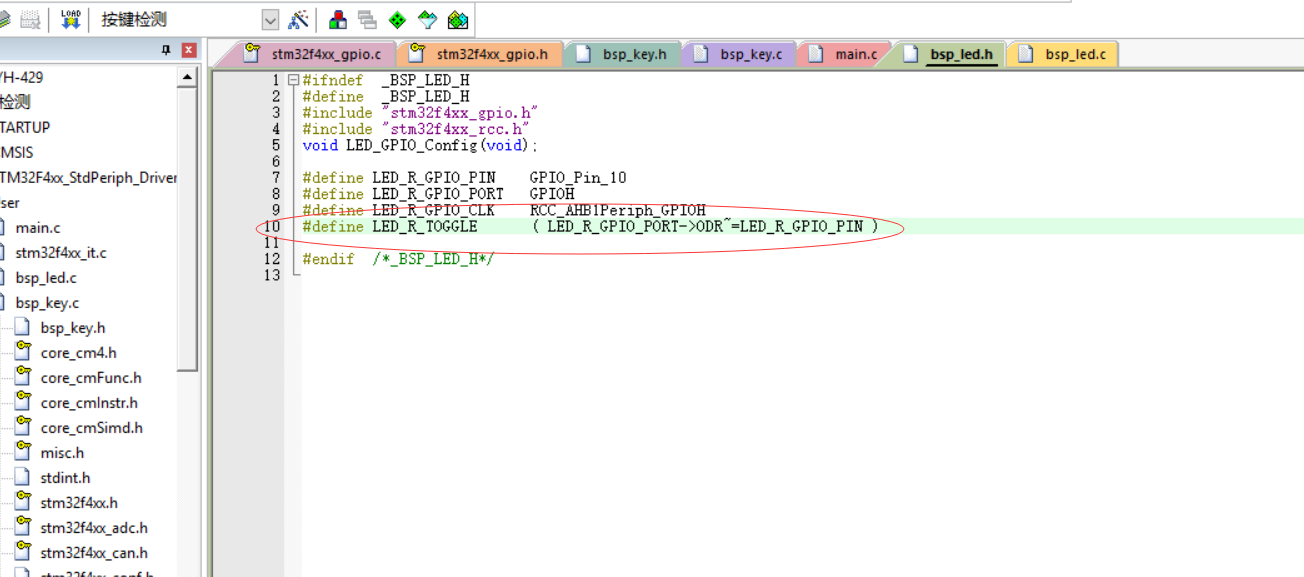The height and width of the screenshot is (577, 1304).
Task: Open the Pack Installer icon
Action: click(x=457, y=19)
